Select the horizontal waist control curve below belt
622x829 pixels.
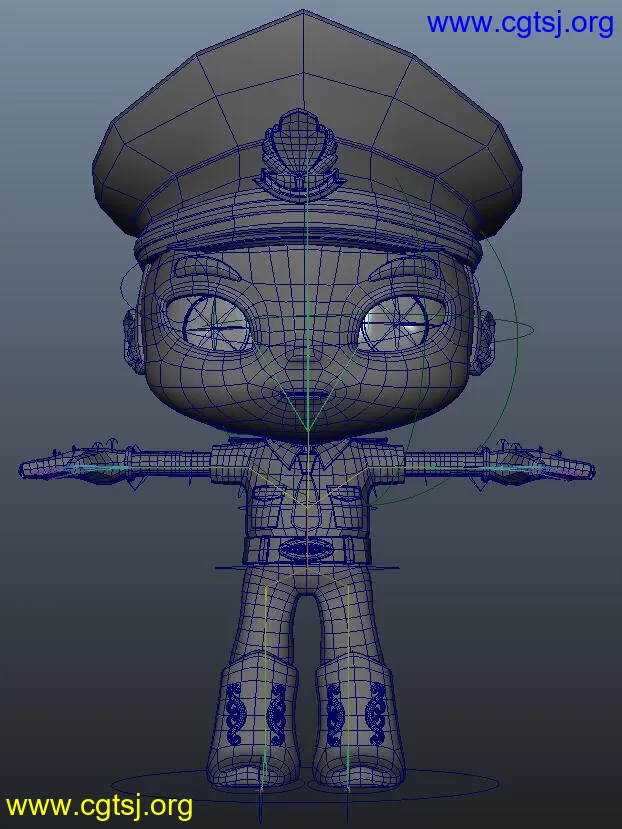307,568
